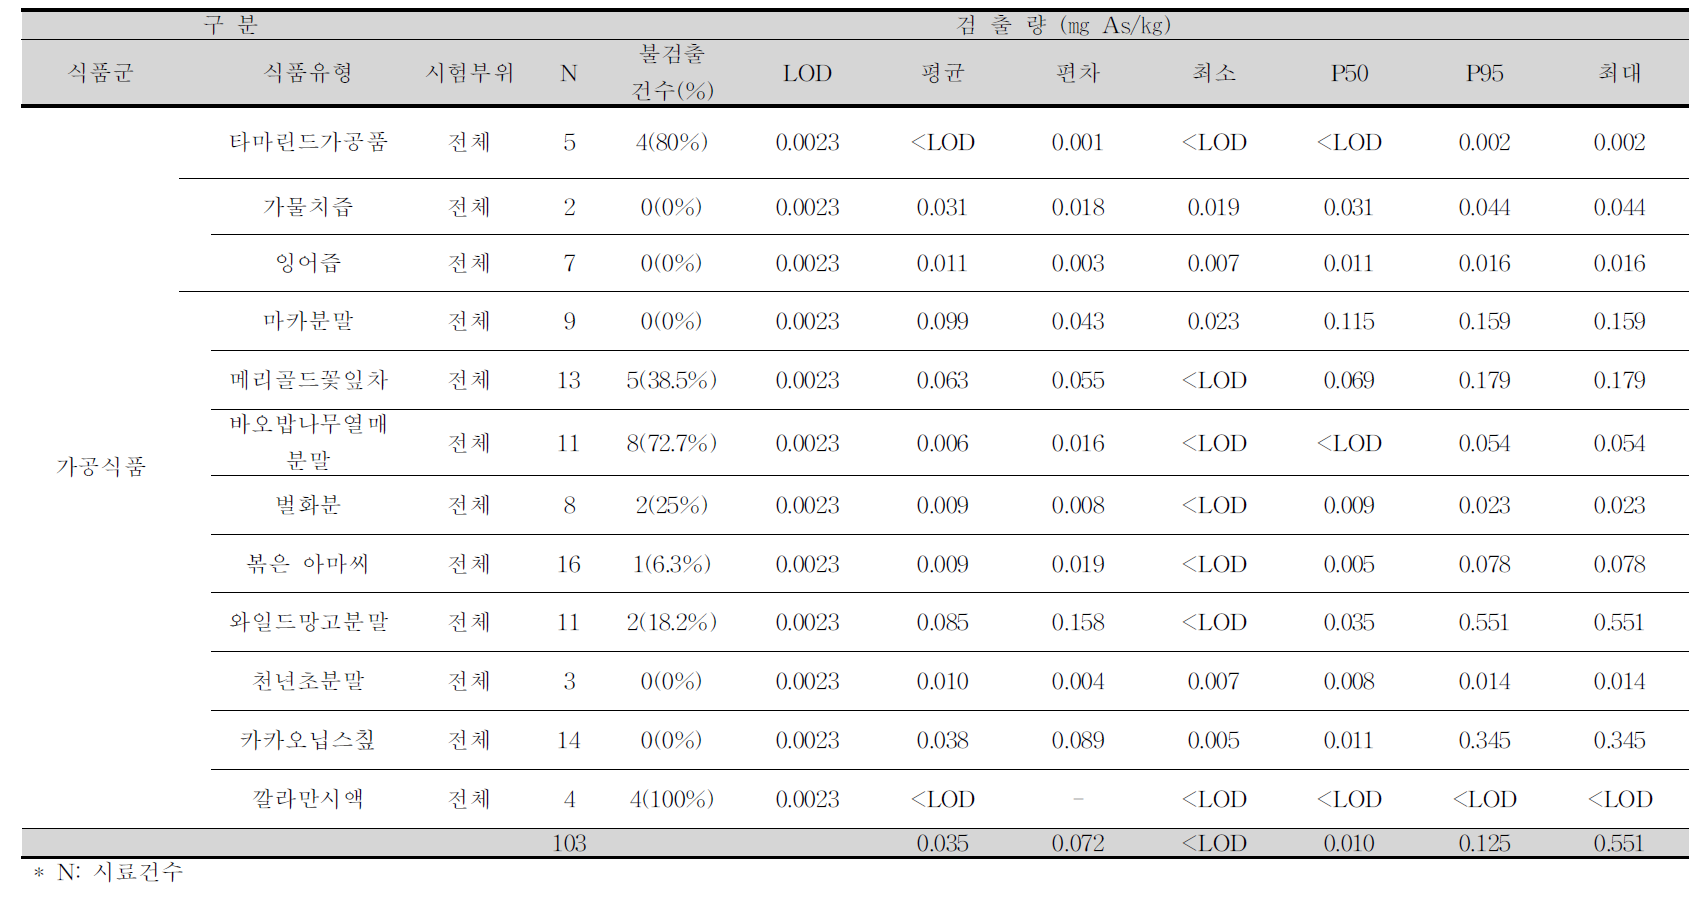1698x901 pixels.
Task: Click the 5(38.5%) non-detect cell
Action: point(672,380)
